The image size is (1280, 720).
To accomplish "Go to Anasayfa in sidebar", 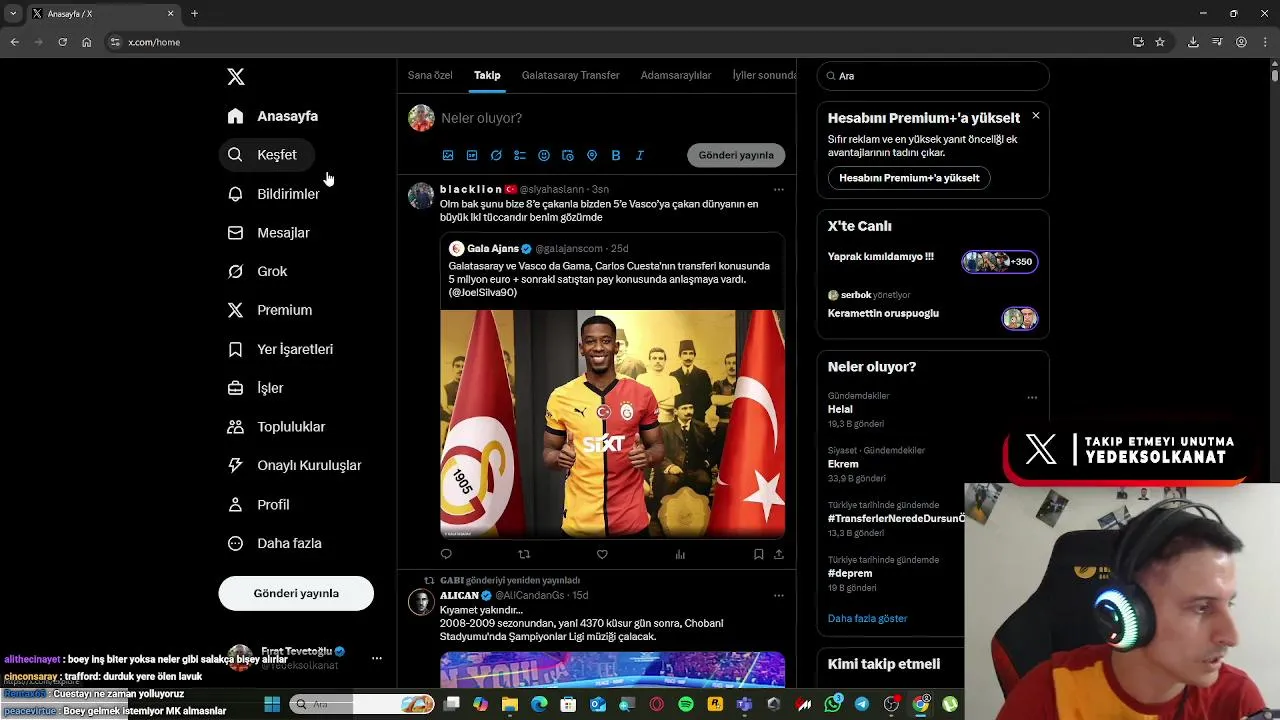I will pos(273,116).
